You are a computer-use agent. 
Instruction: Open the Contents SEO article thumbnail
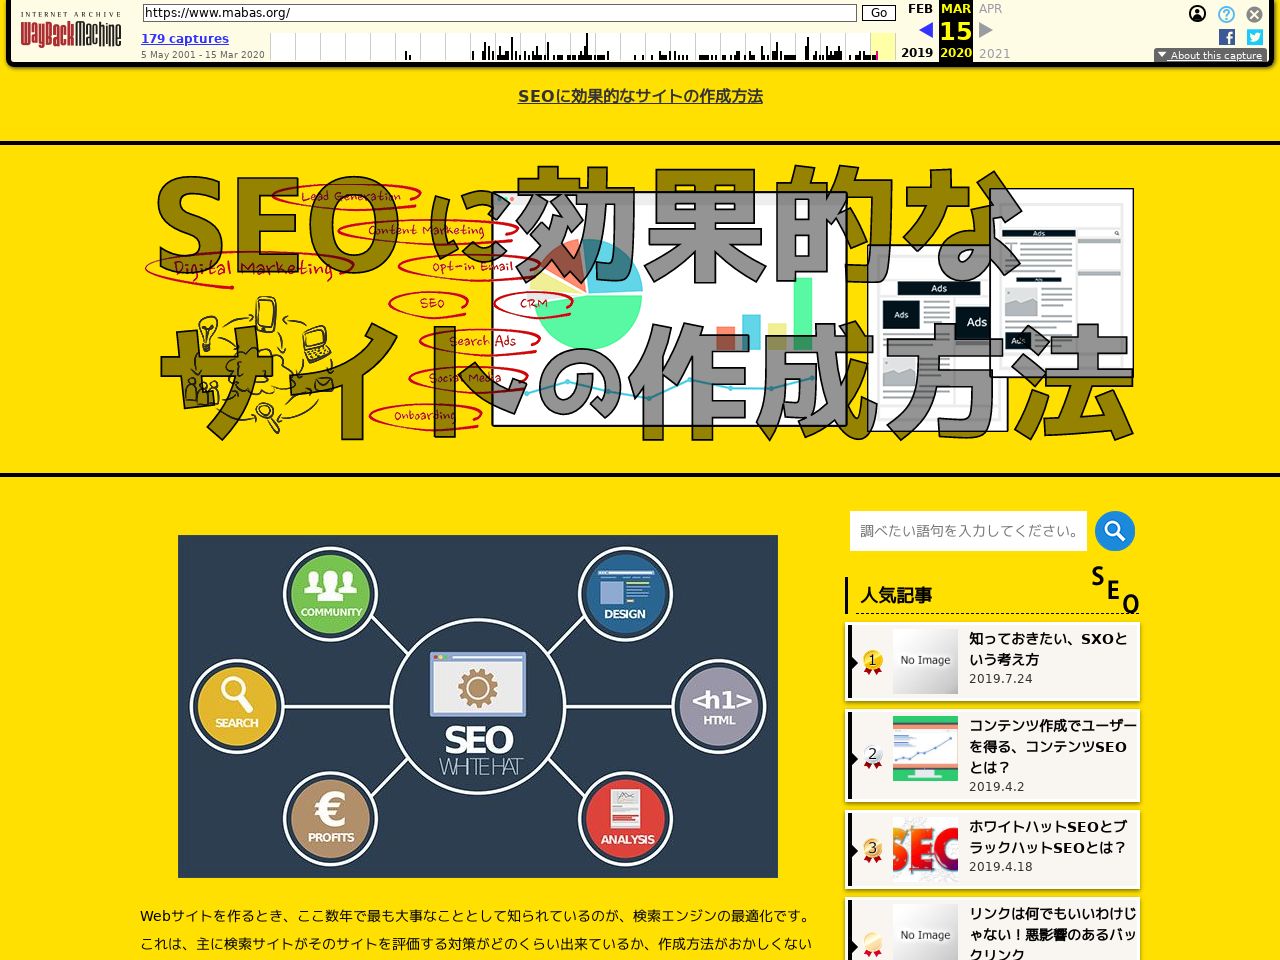(x=925, y=748)
